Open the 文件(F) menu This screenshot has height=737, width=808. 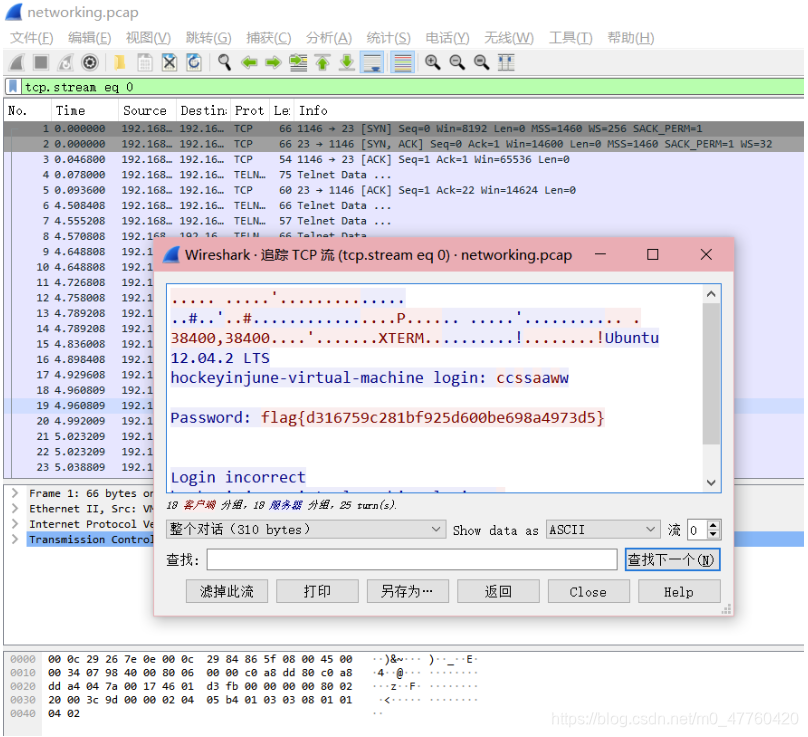point(32,38)
